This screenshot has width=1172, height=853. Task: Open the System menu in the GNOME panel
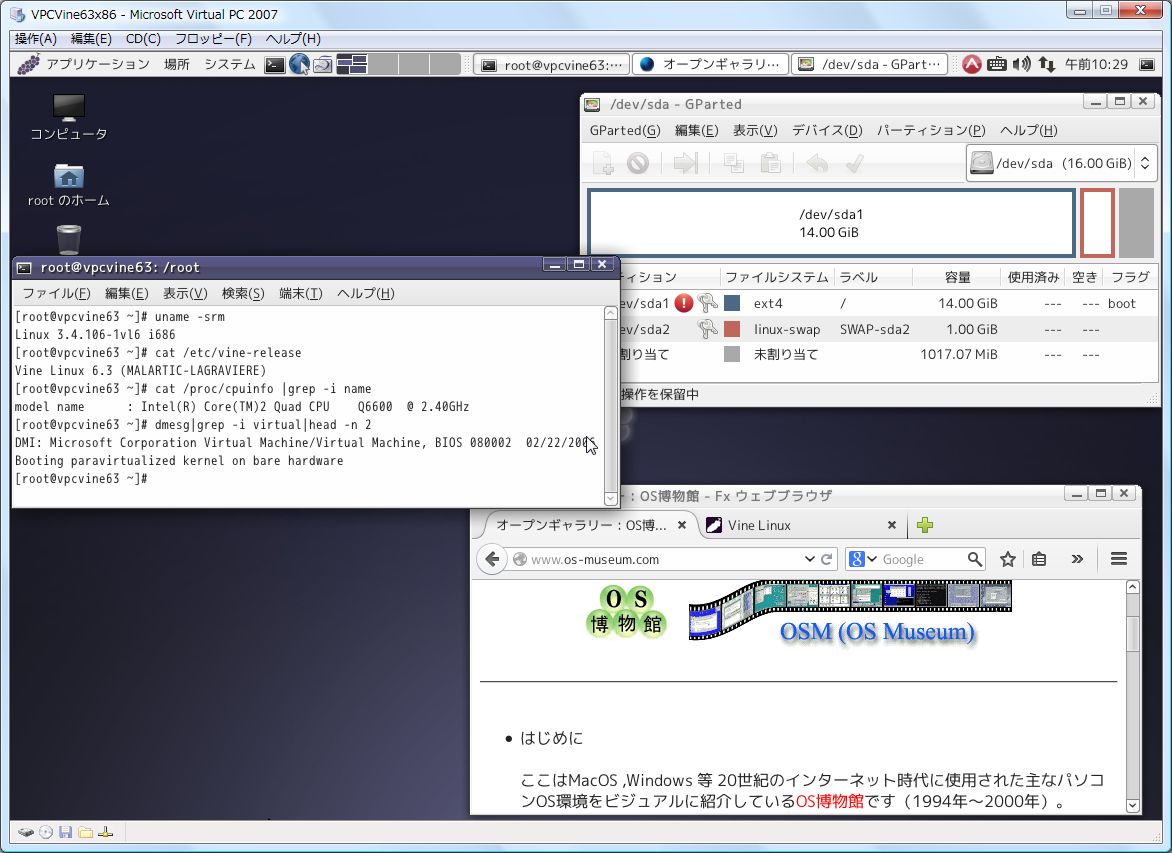pyautogui.click(x=229, y=64)
